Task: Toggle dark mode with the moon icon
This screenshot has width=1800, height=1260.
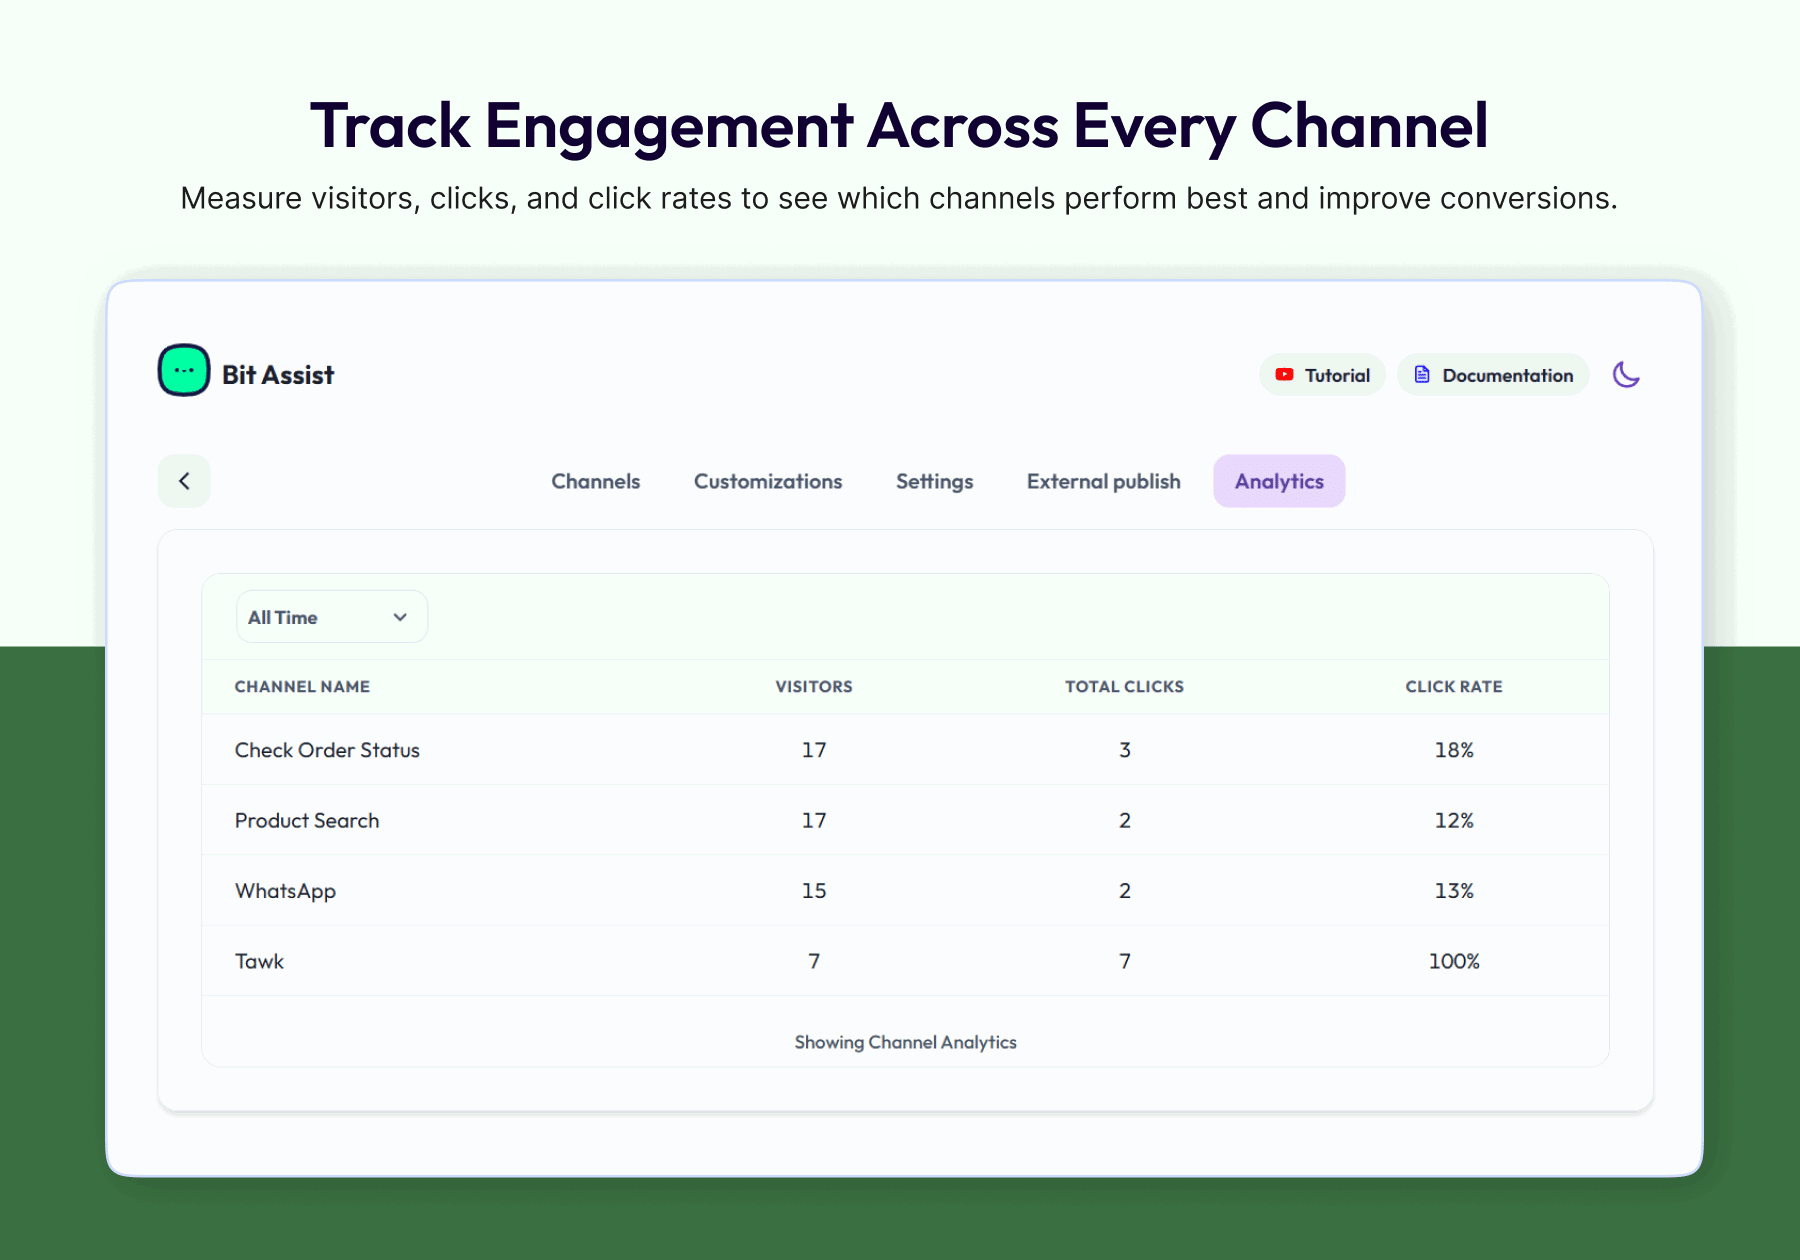Action: pyautogui.click(x=1626, y=375)
